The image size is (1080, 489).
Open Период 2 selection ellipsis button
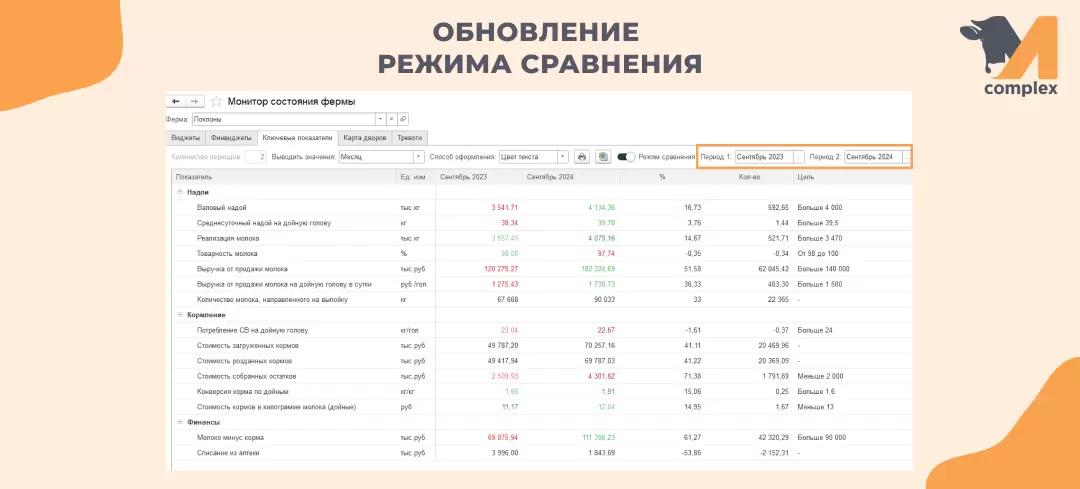907,157
